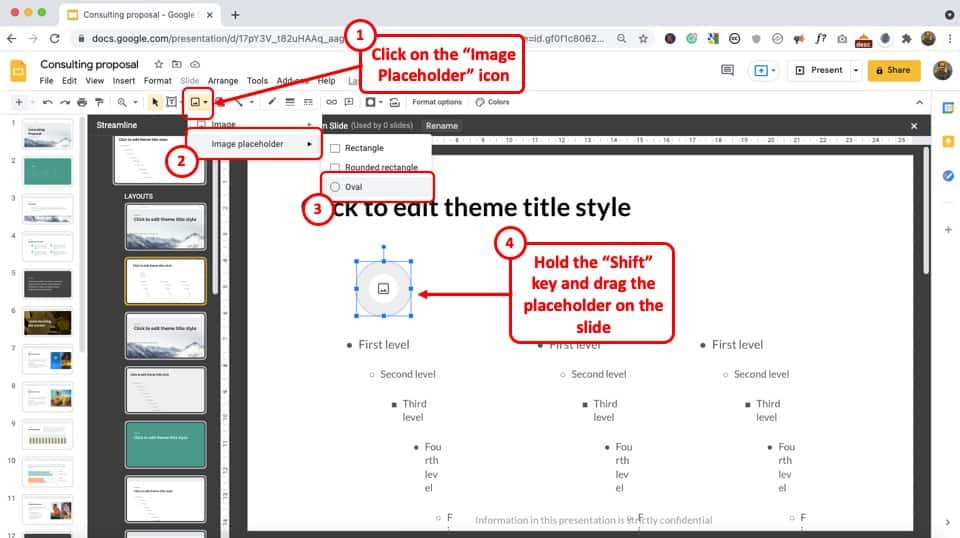Screen dimensions: 960x538
Task: Select the green layout thumbnail
Action: (x=165, y=444)
